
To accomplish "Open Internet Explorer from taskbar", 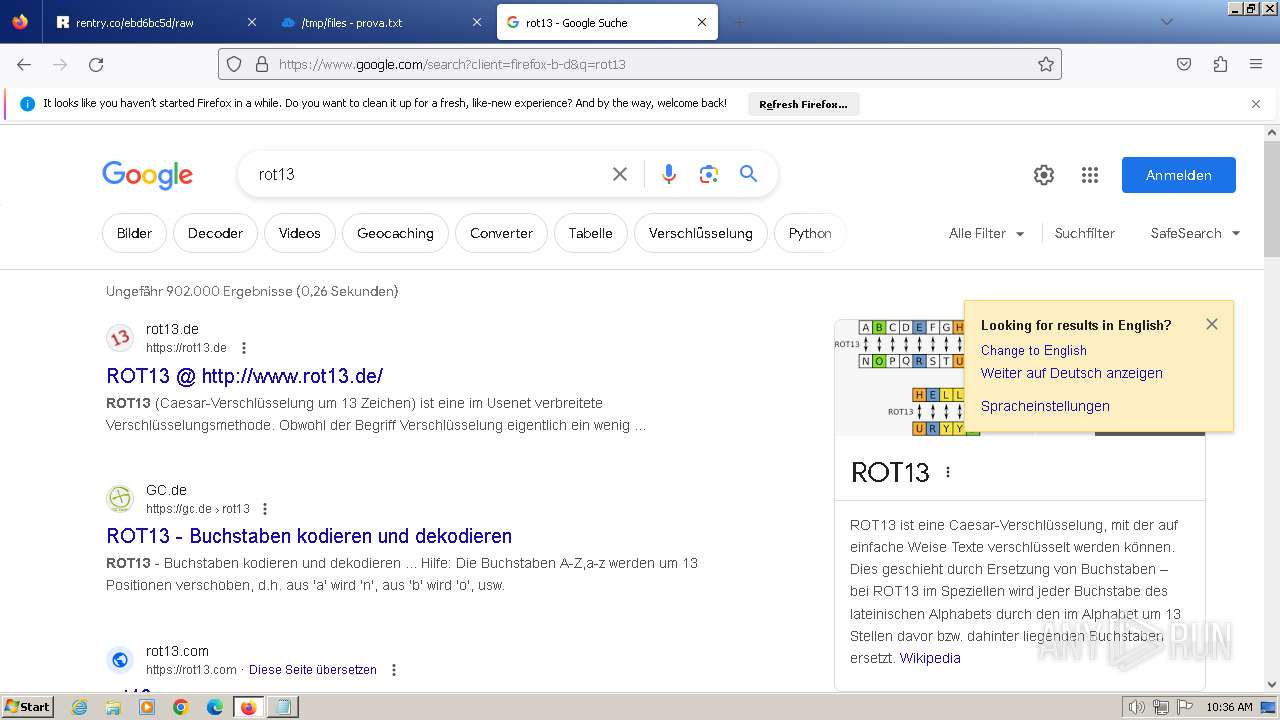I will click(80, 707).
